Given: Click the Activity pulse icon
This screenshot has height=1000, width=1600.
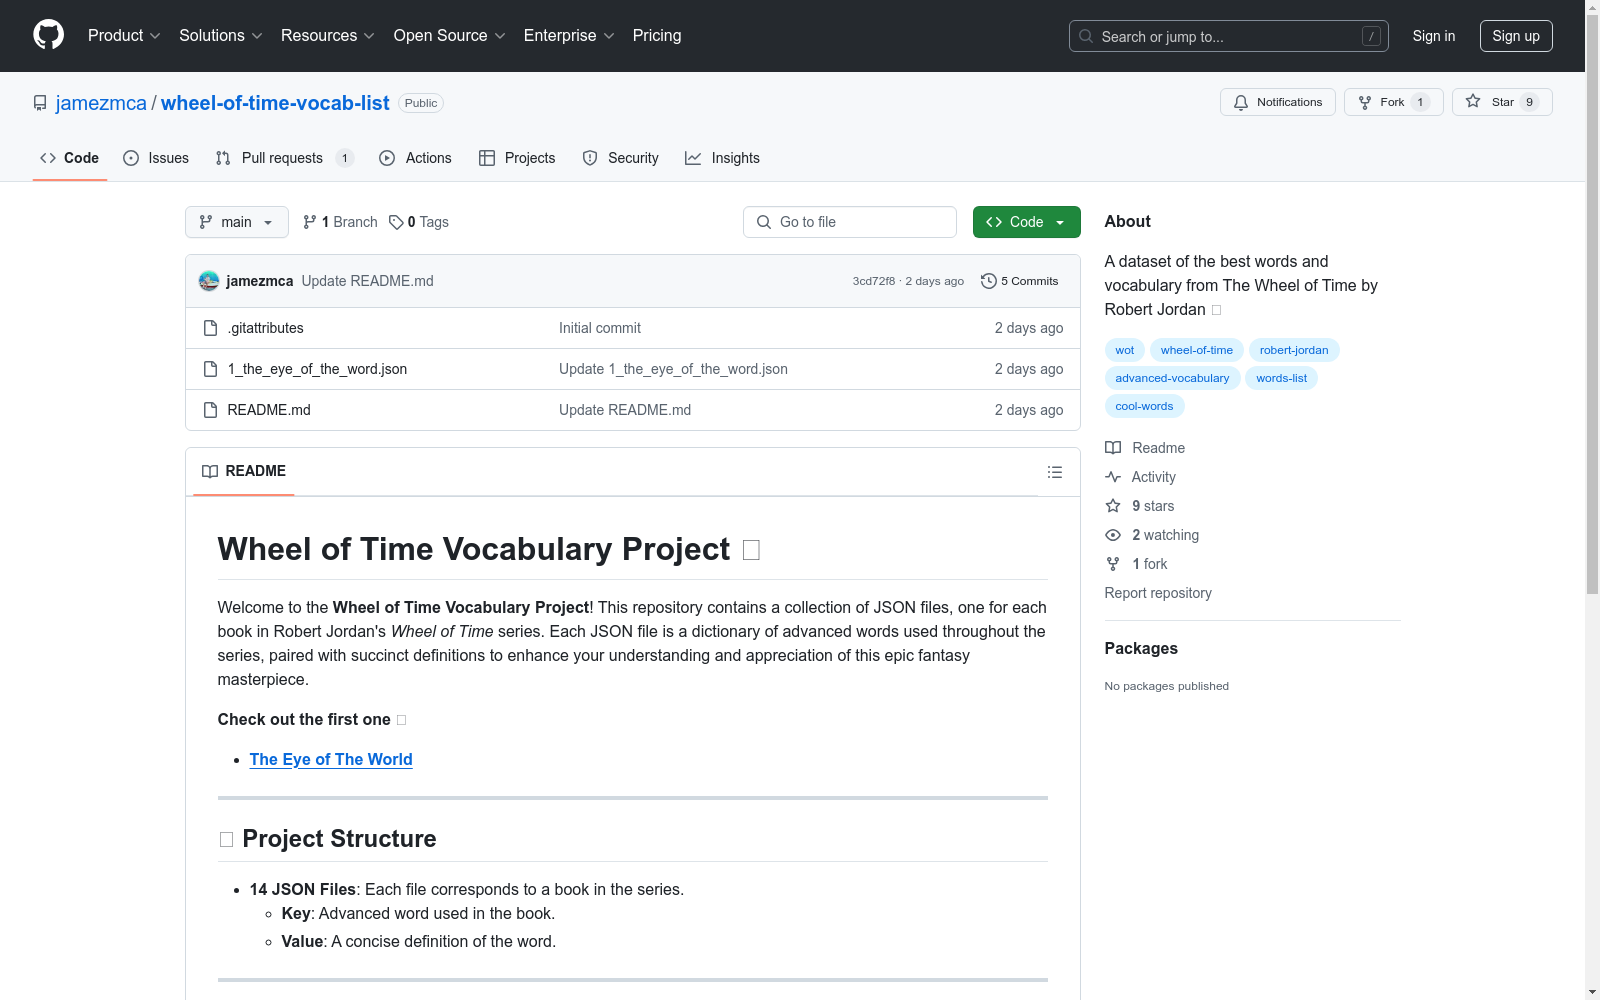Looking at the screenshot, I should (x=1113, y=477).
